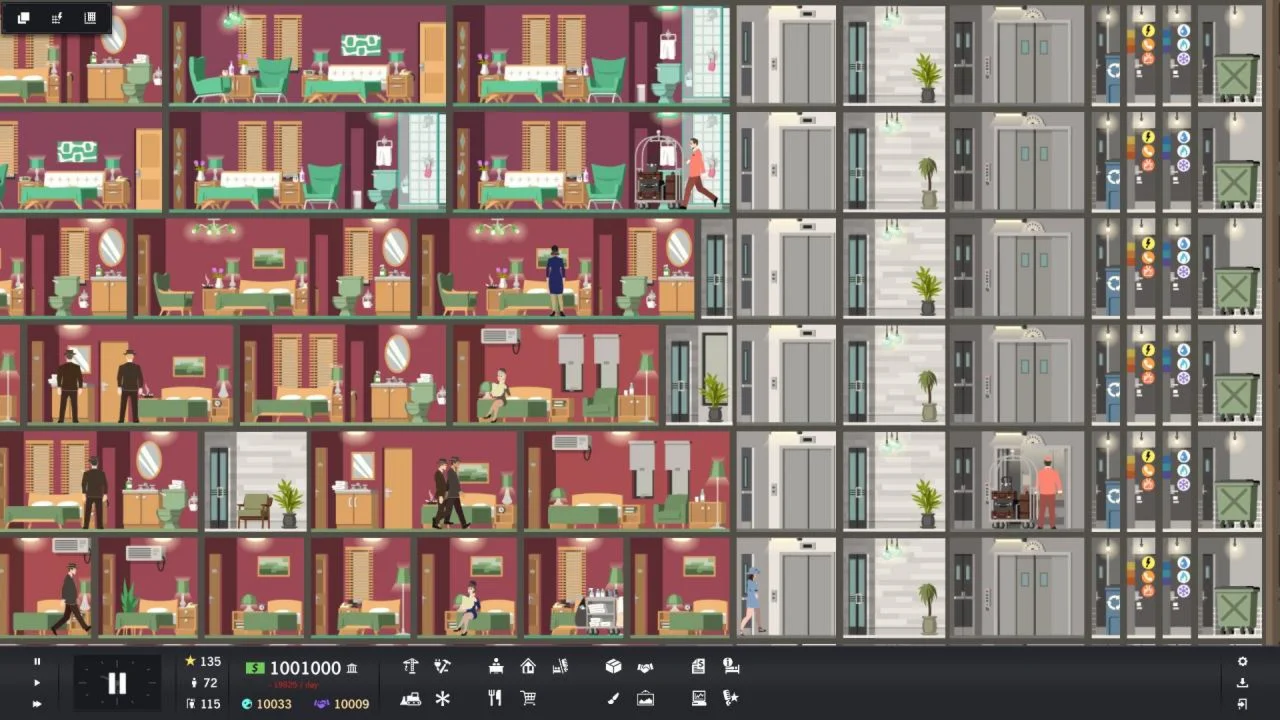Image resolution: width=1280 pixels, height=720 pixels.
Task: Select the housekeeping cleaning cart
Action: (x=599, y=611)
